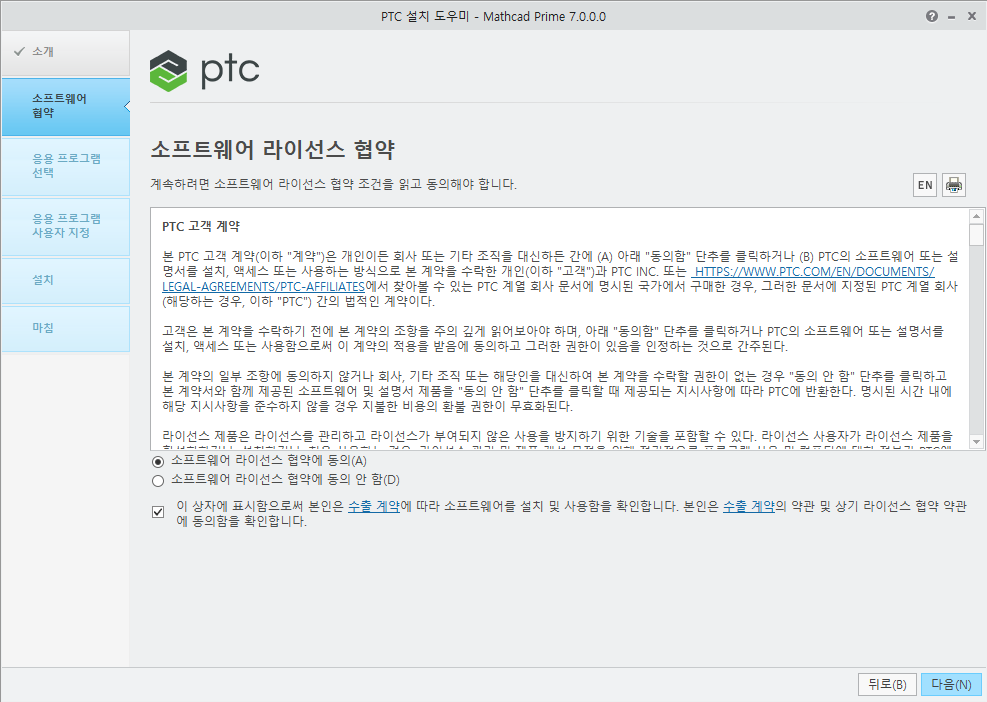The width and height of the screenshot is (987, 702).
Task: Select the 소프트웨어 협약 sidebar step
Action: pos(65,106)
